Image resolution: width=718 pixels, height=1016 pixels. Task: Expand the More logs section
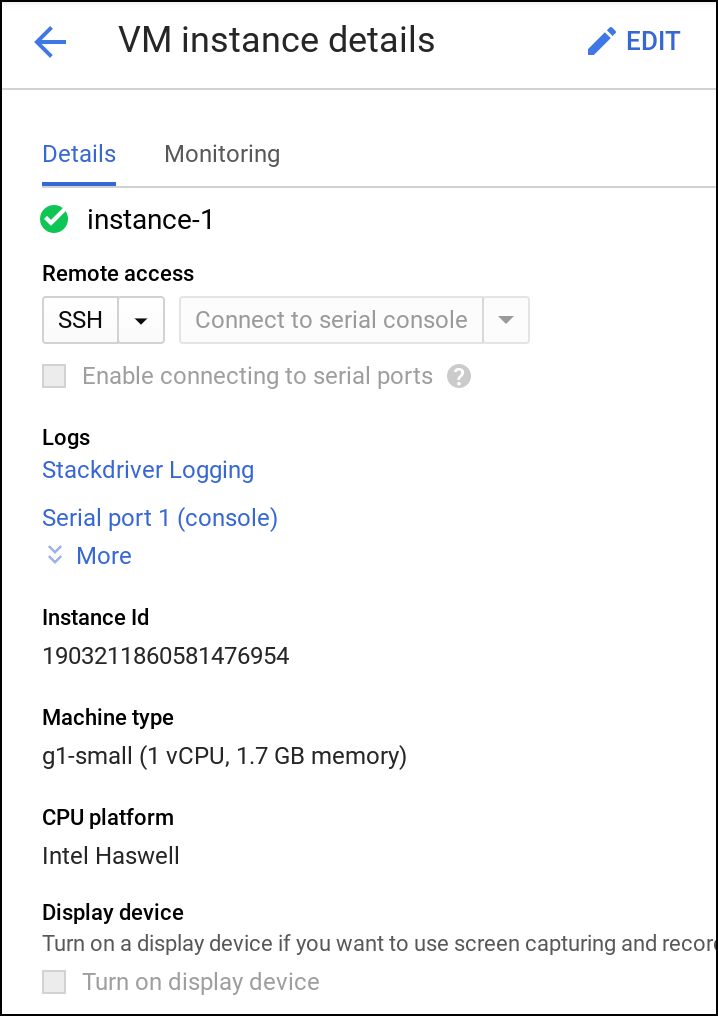104,555
